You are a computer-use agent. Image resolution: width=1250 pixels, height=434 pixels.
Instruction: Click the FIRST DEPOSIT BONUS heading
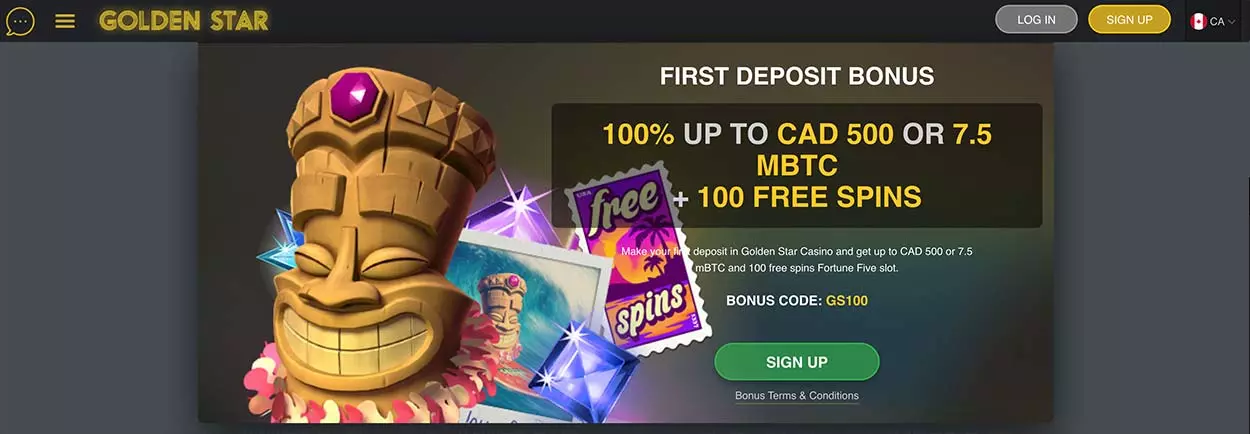pos(797,76)
